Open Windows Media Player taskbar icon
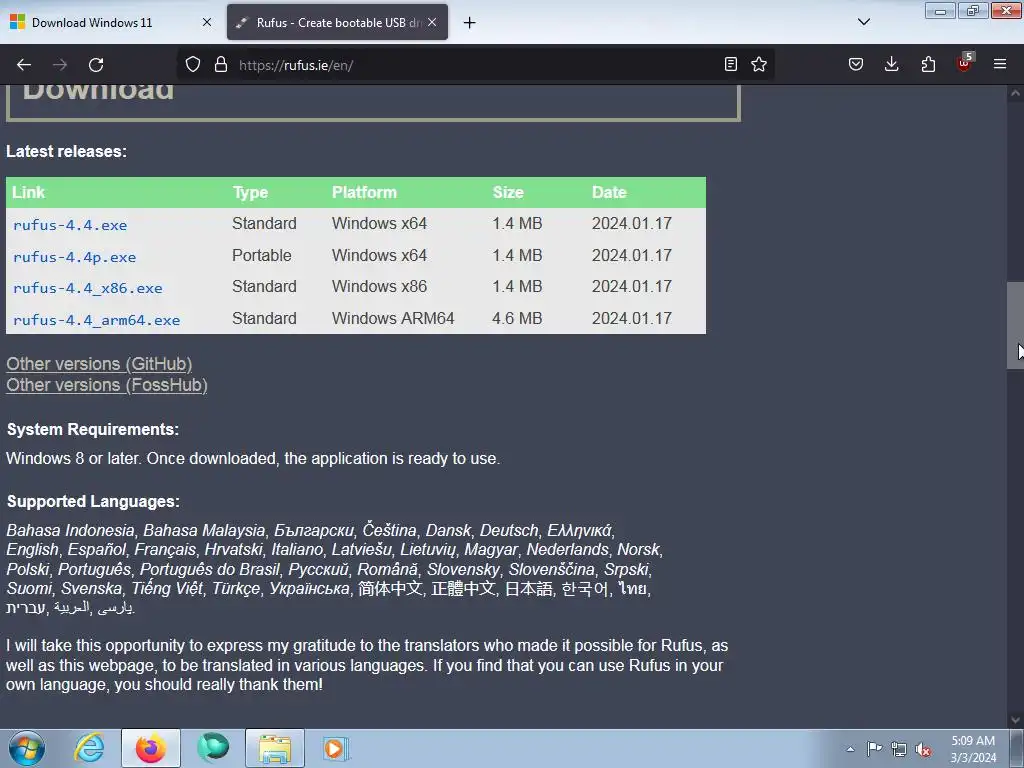Image resolution: width=1024 pixels, height=768 pixels. point(336,748)
